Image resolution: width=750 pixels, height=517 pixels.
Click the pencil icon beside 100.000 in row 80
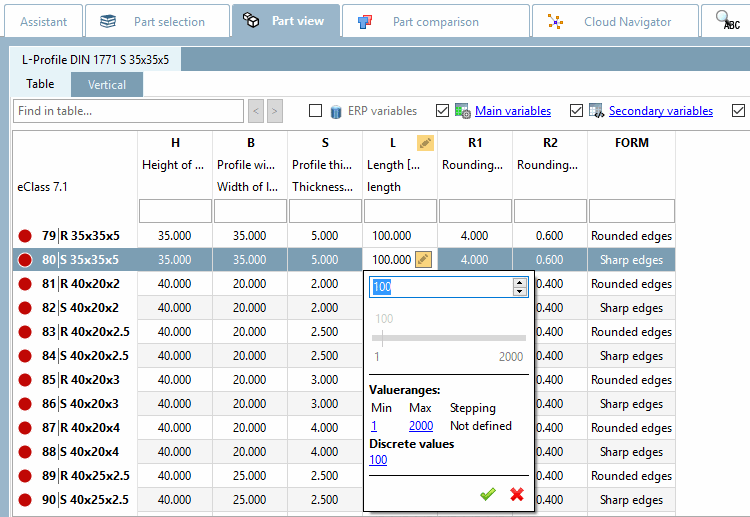(x=423, y=259)
